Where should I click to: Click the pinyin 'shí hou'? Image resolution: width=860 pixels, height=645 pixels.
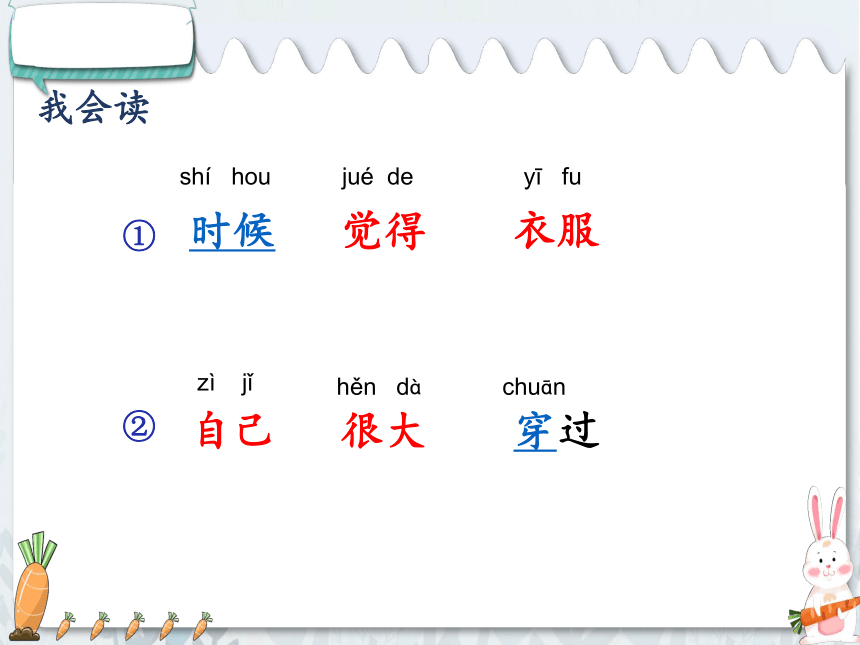click(225, 177)
